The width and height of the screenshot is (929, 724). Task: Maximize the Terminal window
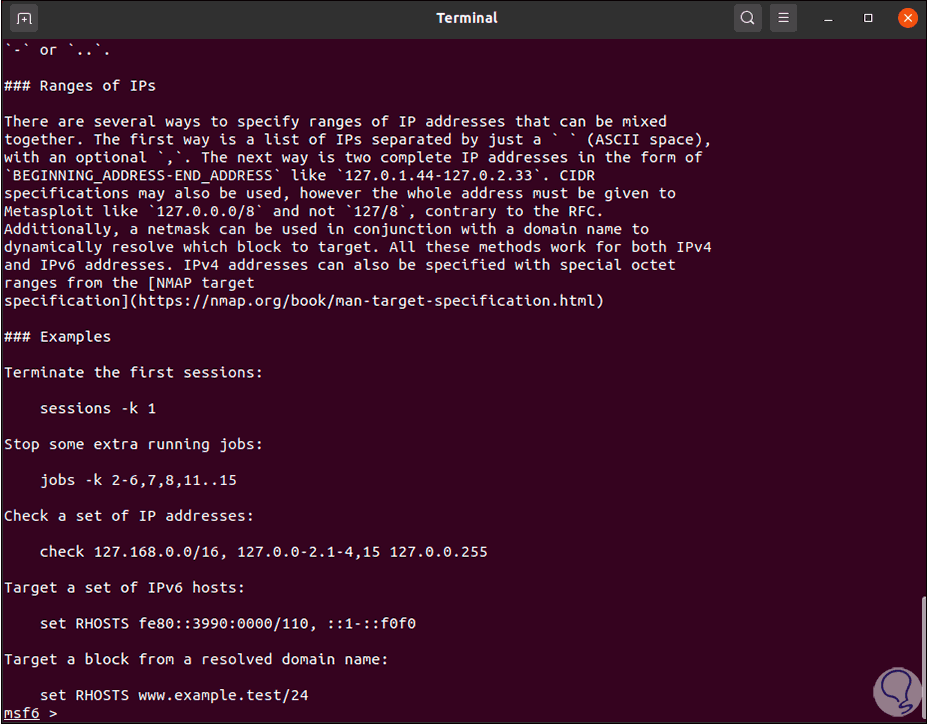pos(869,18)
